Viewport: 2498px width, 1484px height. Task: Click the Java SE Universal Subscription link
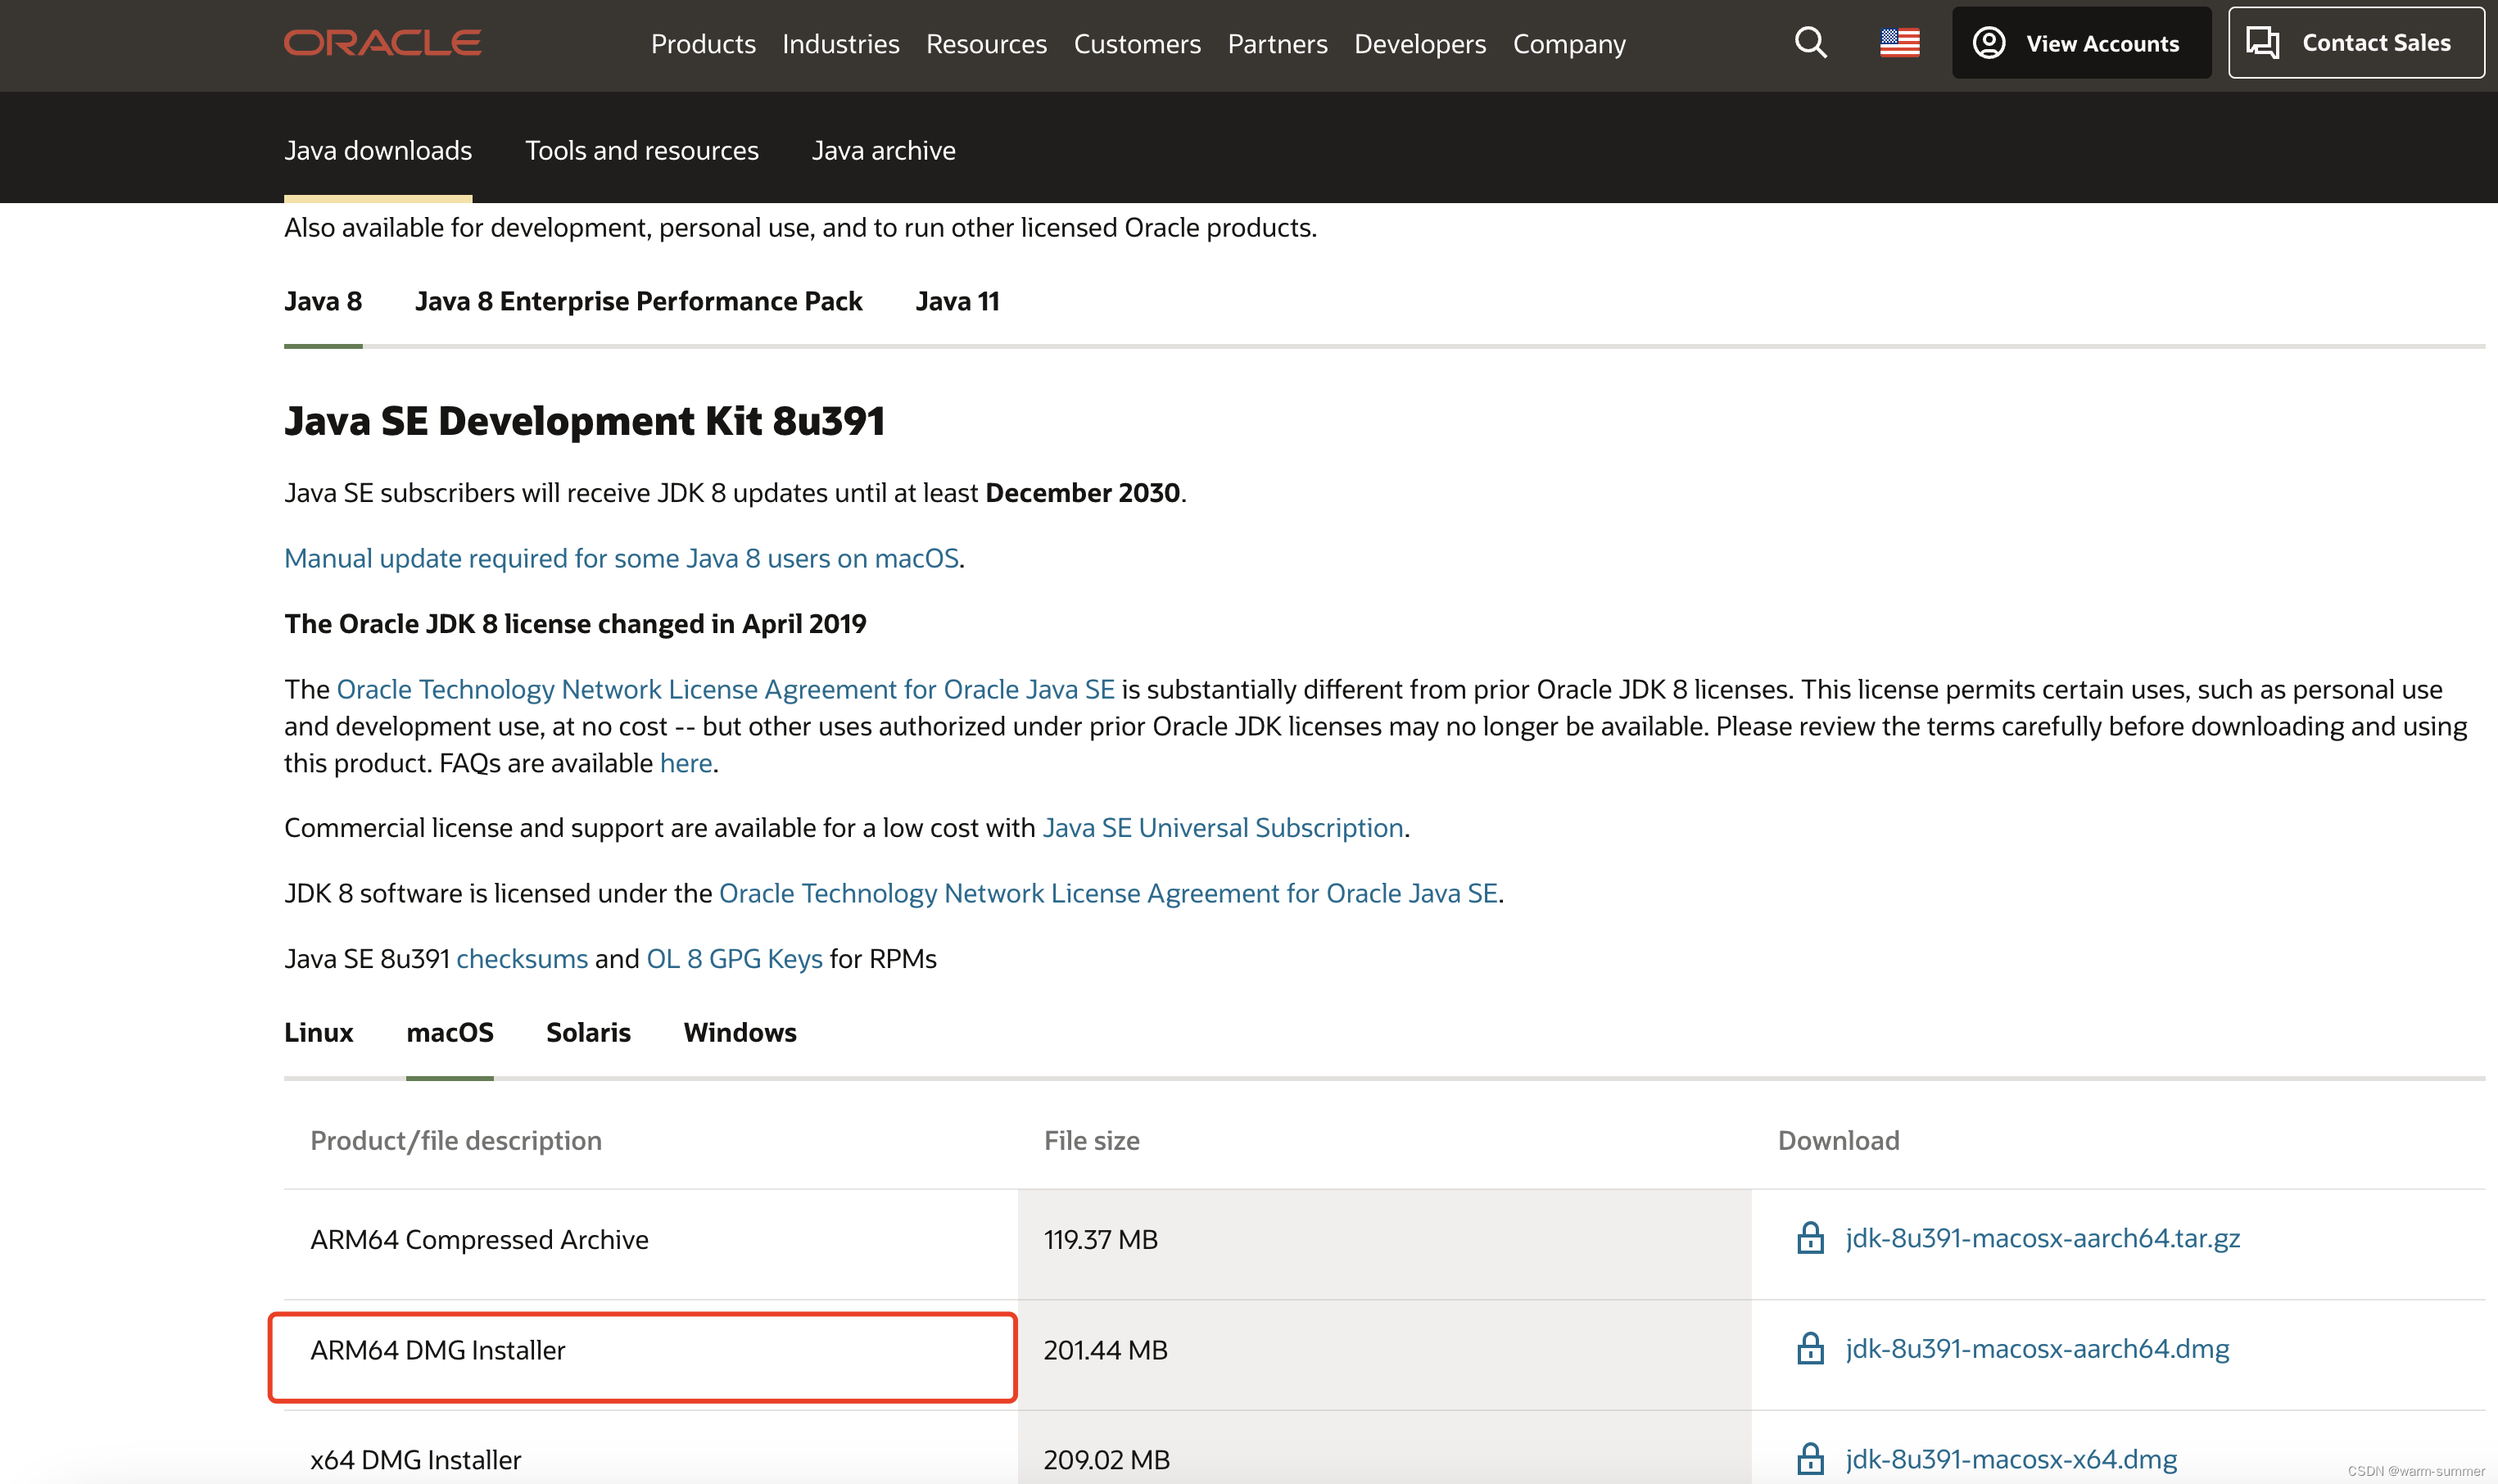1223,827
